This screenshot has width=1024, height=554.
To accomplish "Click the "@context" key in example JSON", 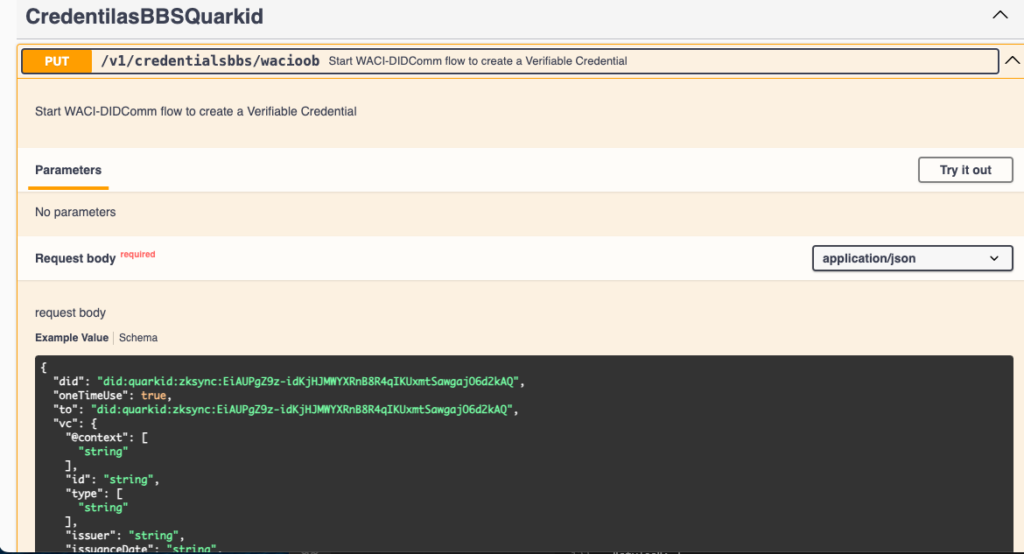I will click(96, 437).
